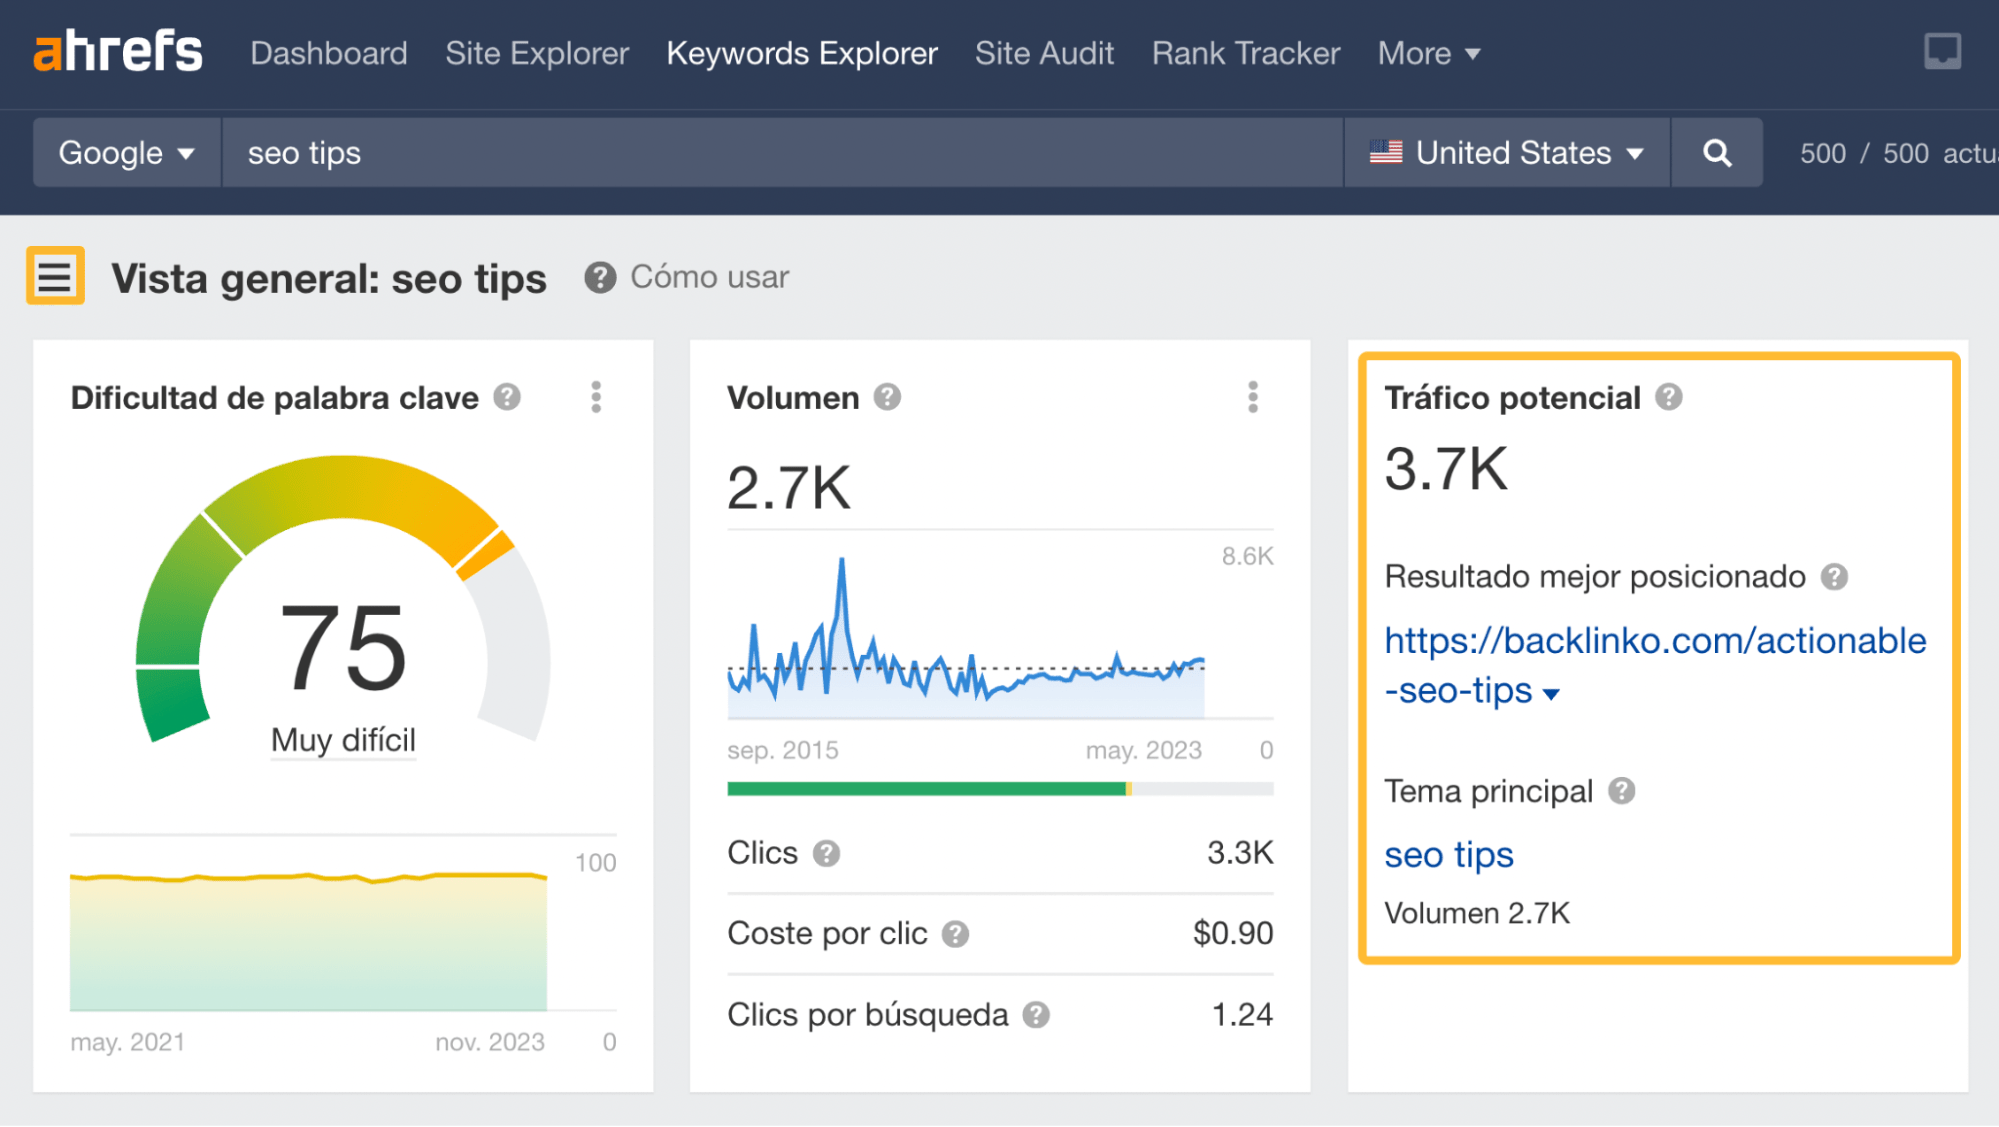Screen dimensions: 1999x1127
Task: Open the United States country selector
Action: 1505,152
